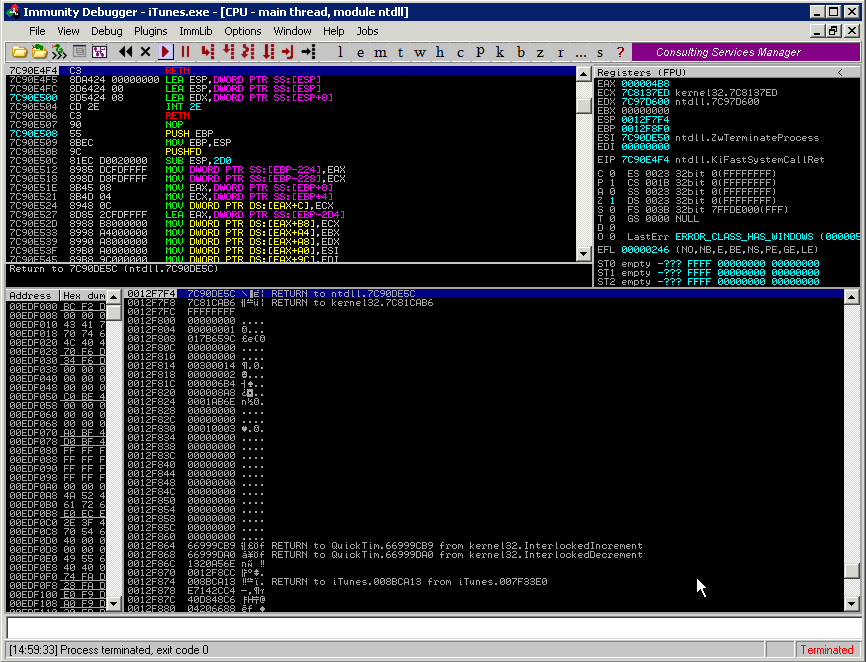Viewport: 866px width, 662px height.
Task: Restart the program with rewind icon
Action: (125, 52)
